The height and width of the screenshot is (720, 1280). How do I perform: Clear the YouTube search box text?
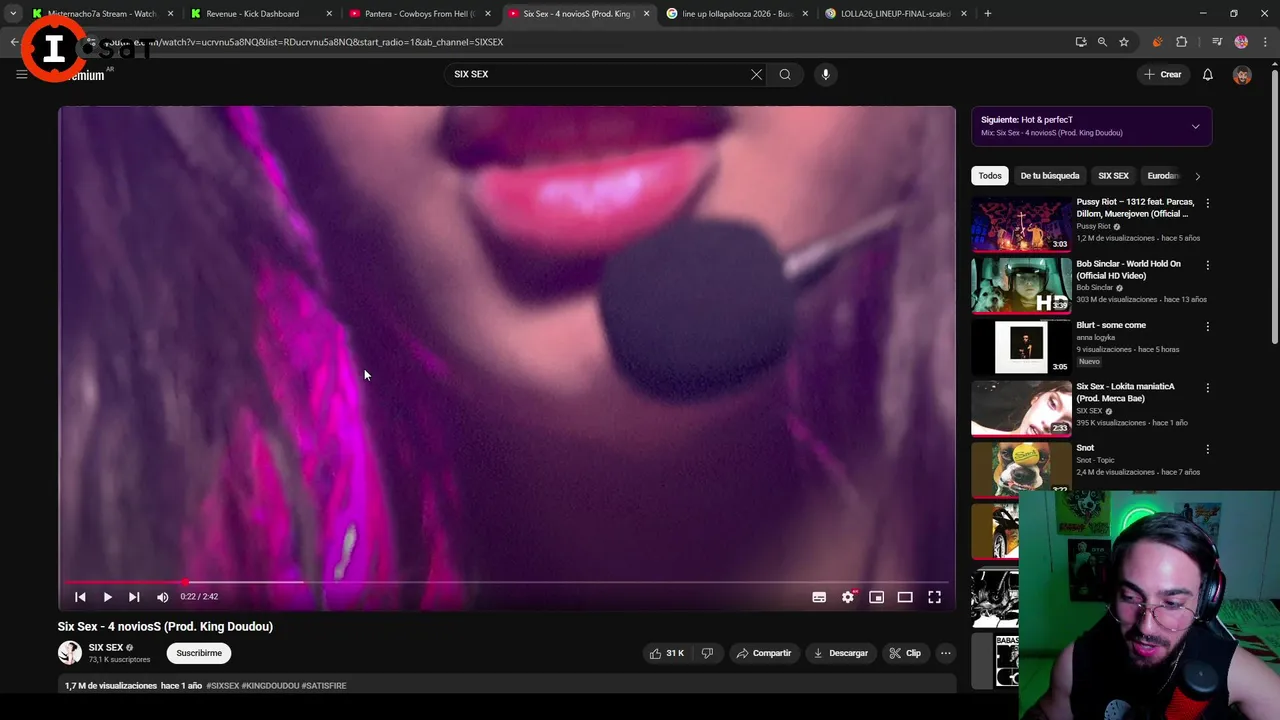point(756,74)
